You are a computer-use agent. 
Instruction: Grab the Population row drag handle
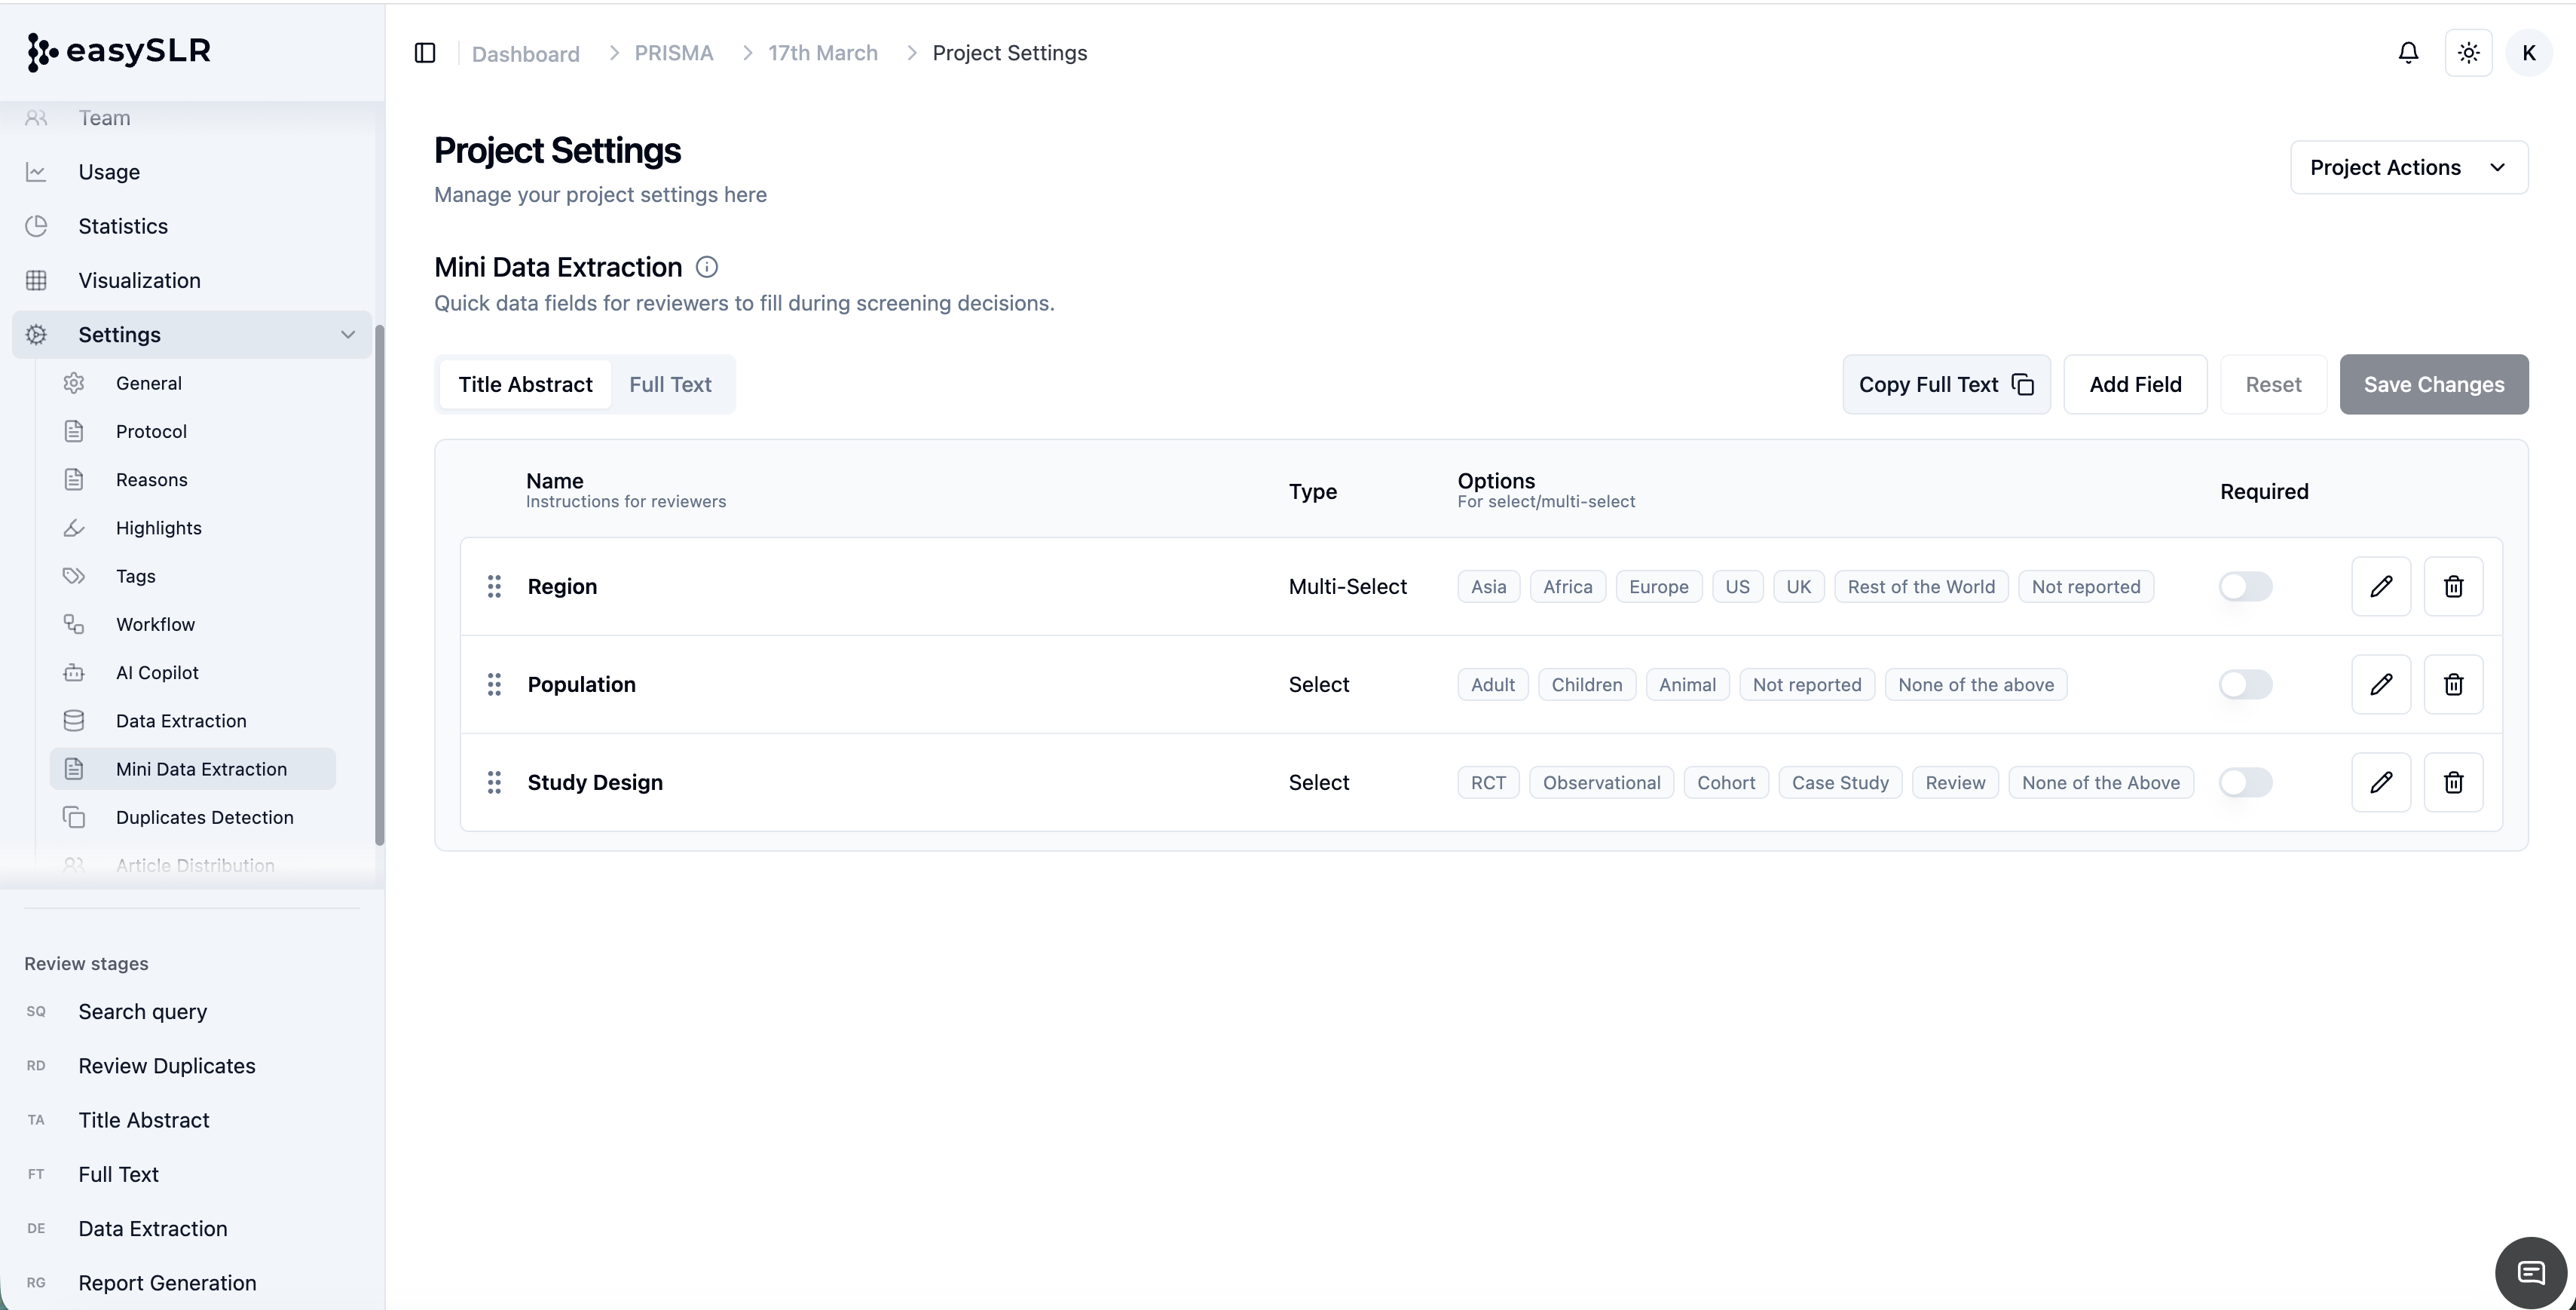click(x=494, y=684)
